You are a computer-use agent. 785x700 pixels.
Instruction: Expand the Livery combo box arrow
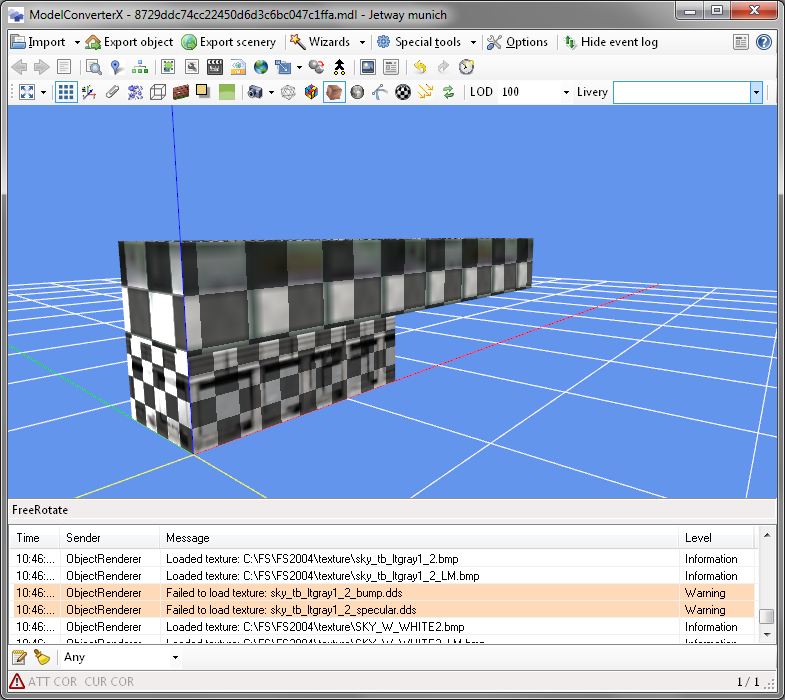point(756,92)
